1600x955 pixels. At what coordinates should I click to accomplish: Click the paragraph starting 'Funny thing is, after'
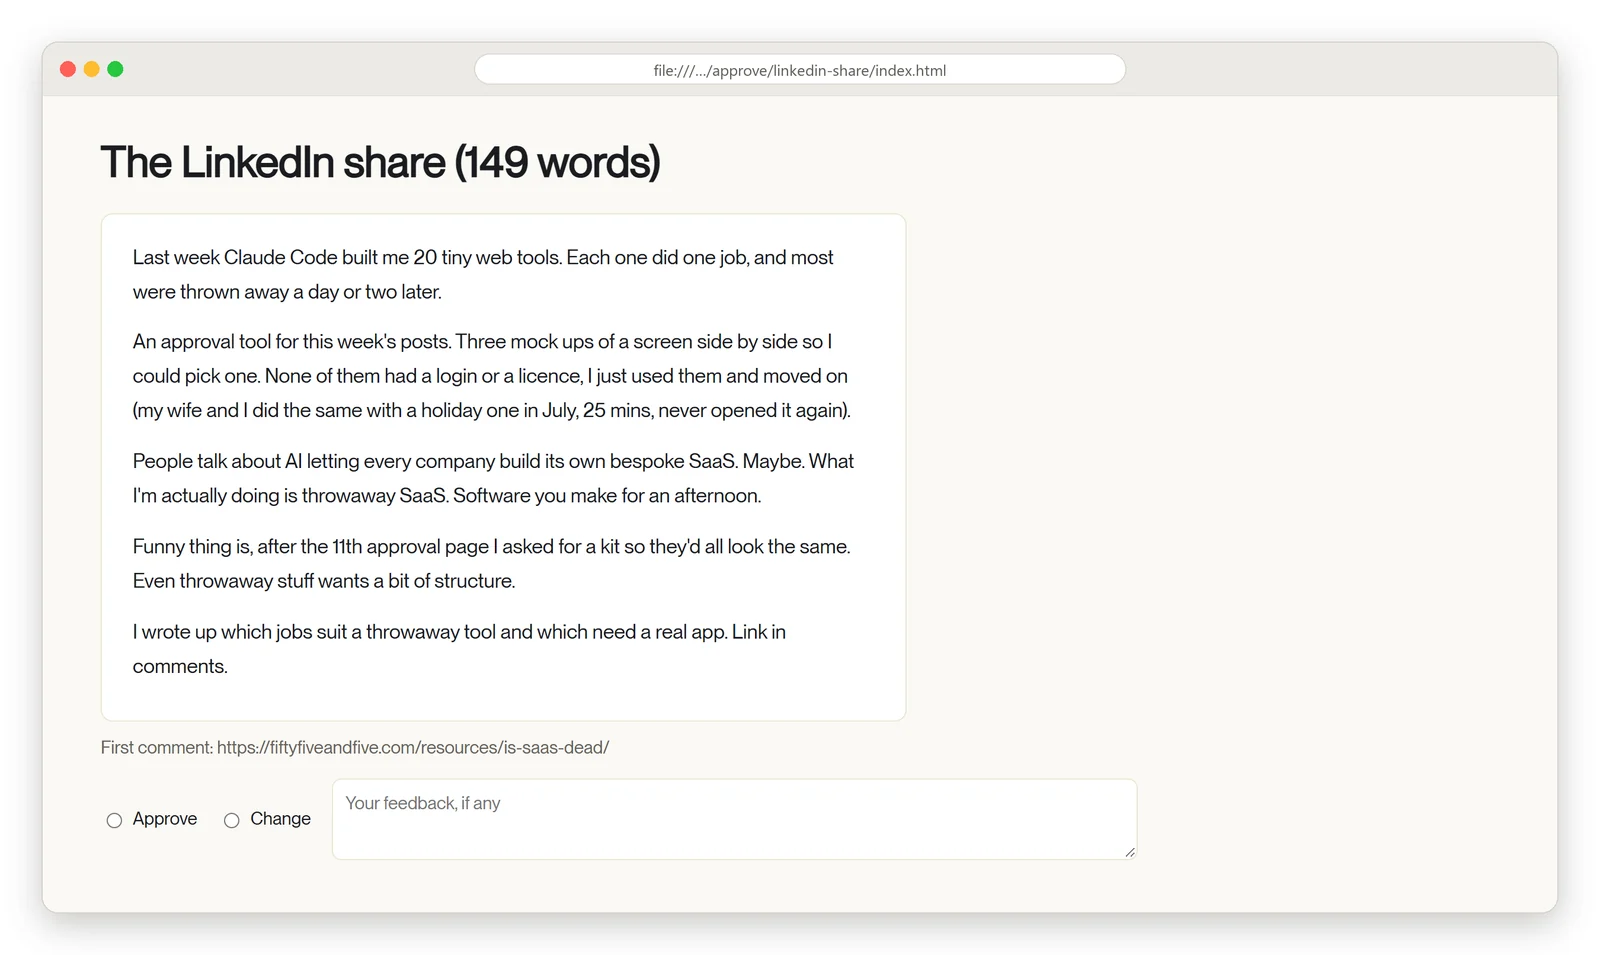pyautogui.click(x=491, y=563)
